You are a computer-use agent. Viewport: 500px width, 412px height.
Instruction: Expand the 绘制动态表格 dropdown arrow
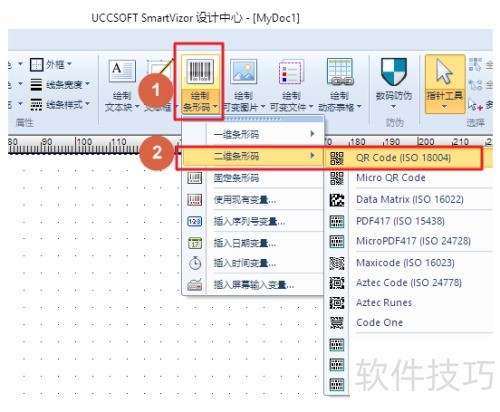(359, 107)
